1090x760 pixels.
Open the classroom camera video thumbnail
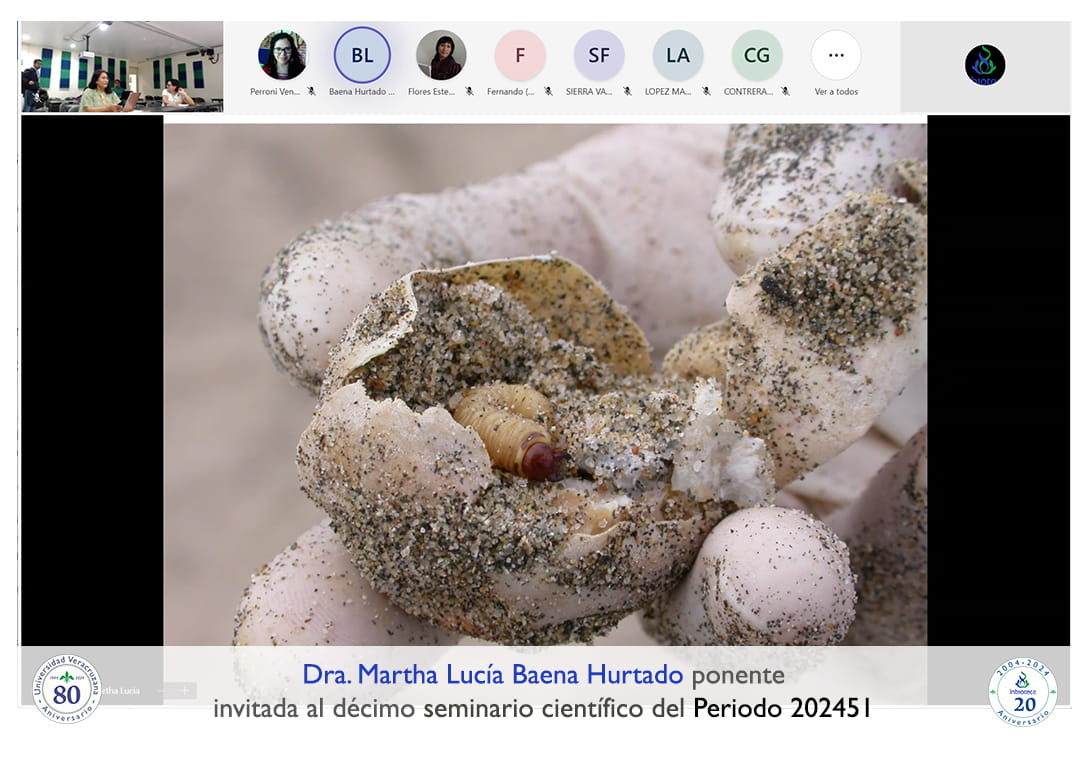click(122, 66)
